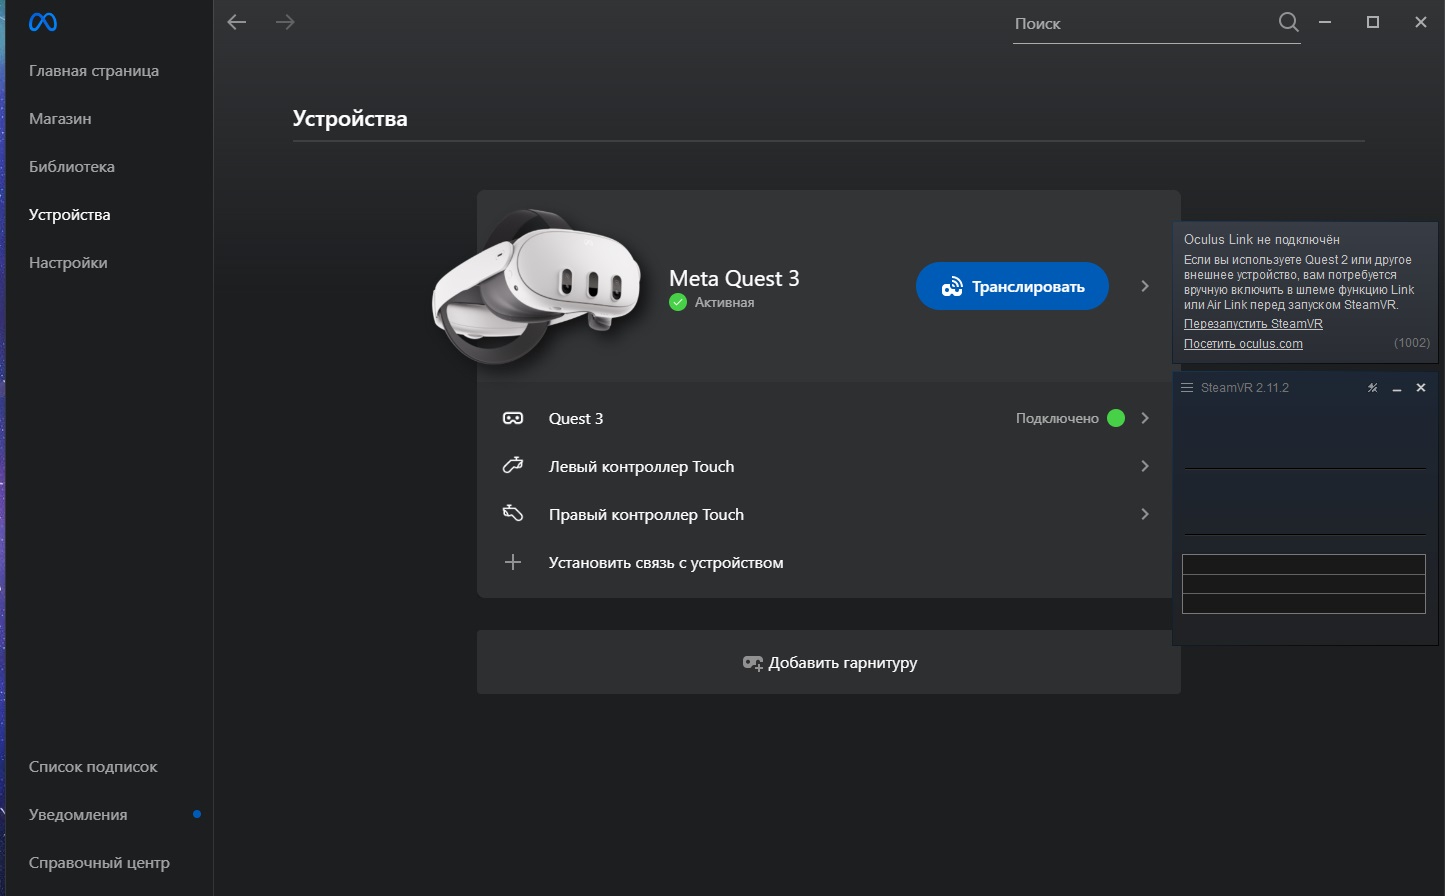Click the Устройства page heading
The width and height of the screenshot is (1445, 896).
tap(350, 118)
